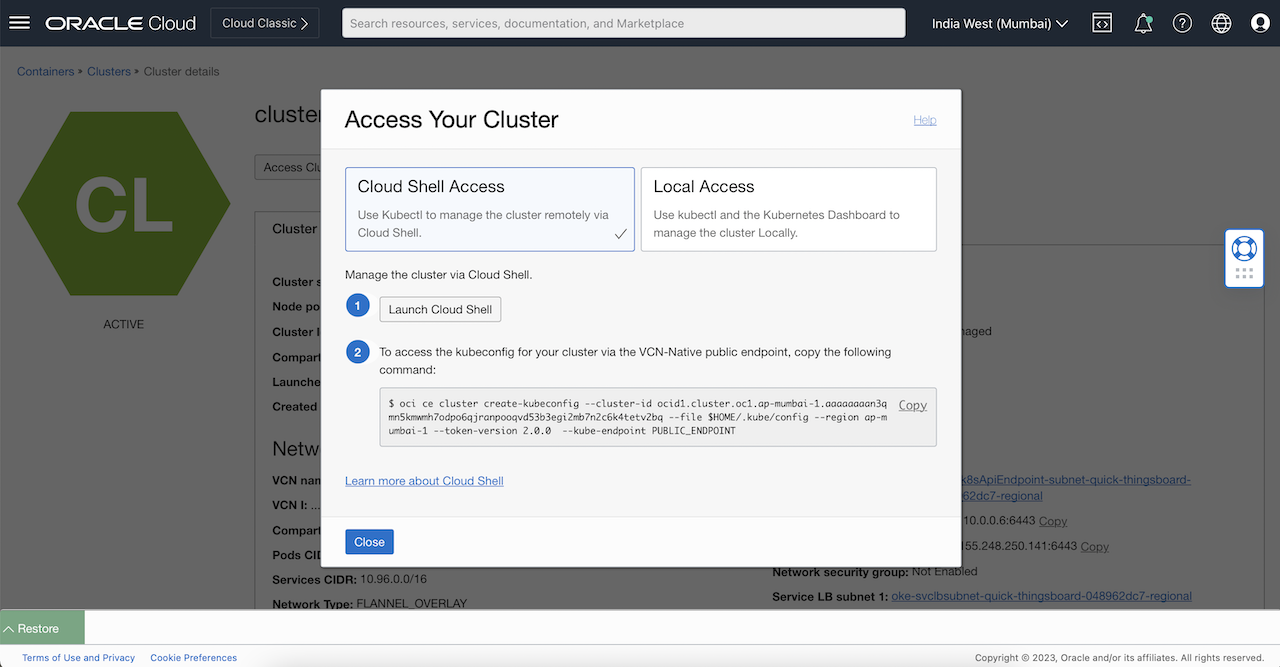Open the hamburger navigation menu
Screen dimensions: 1280x667
coord(19,23)
